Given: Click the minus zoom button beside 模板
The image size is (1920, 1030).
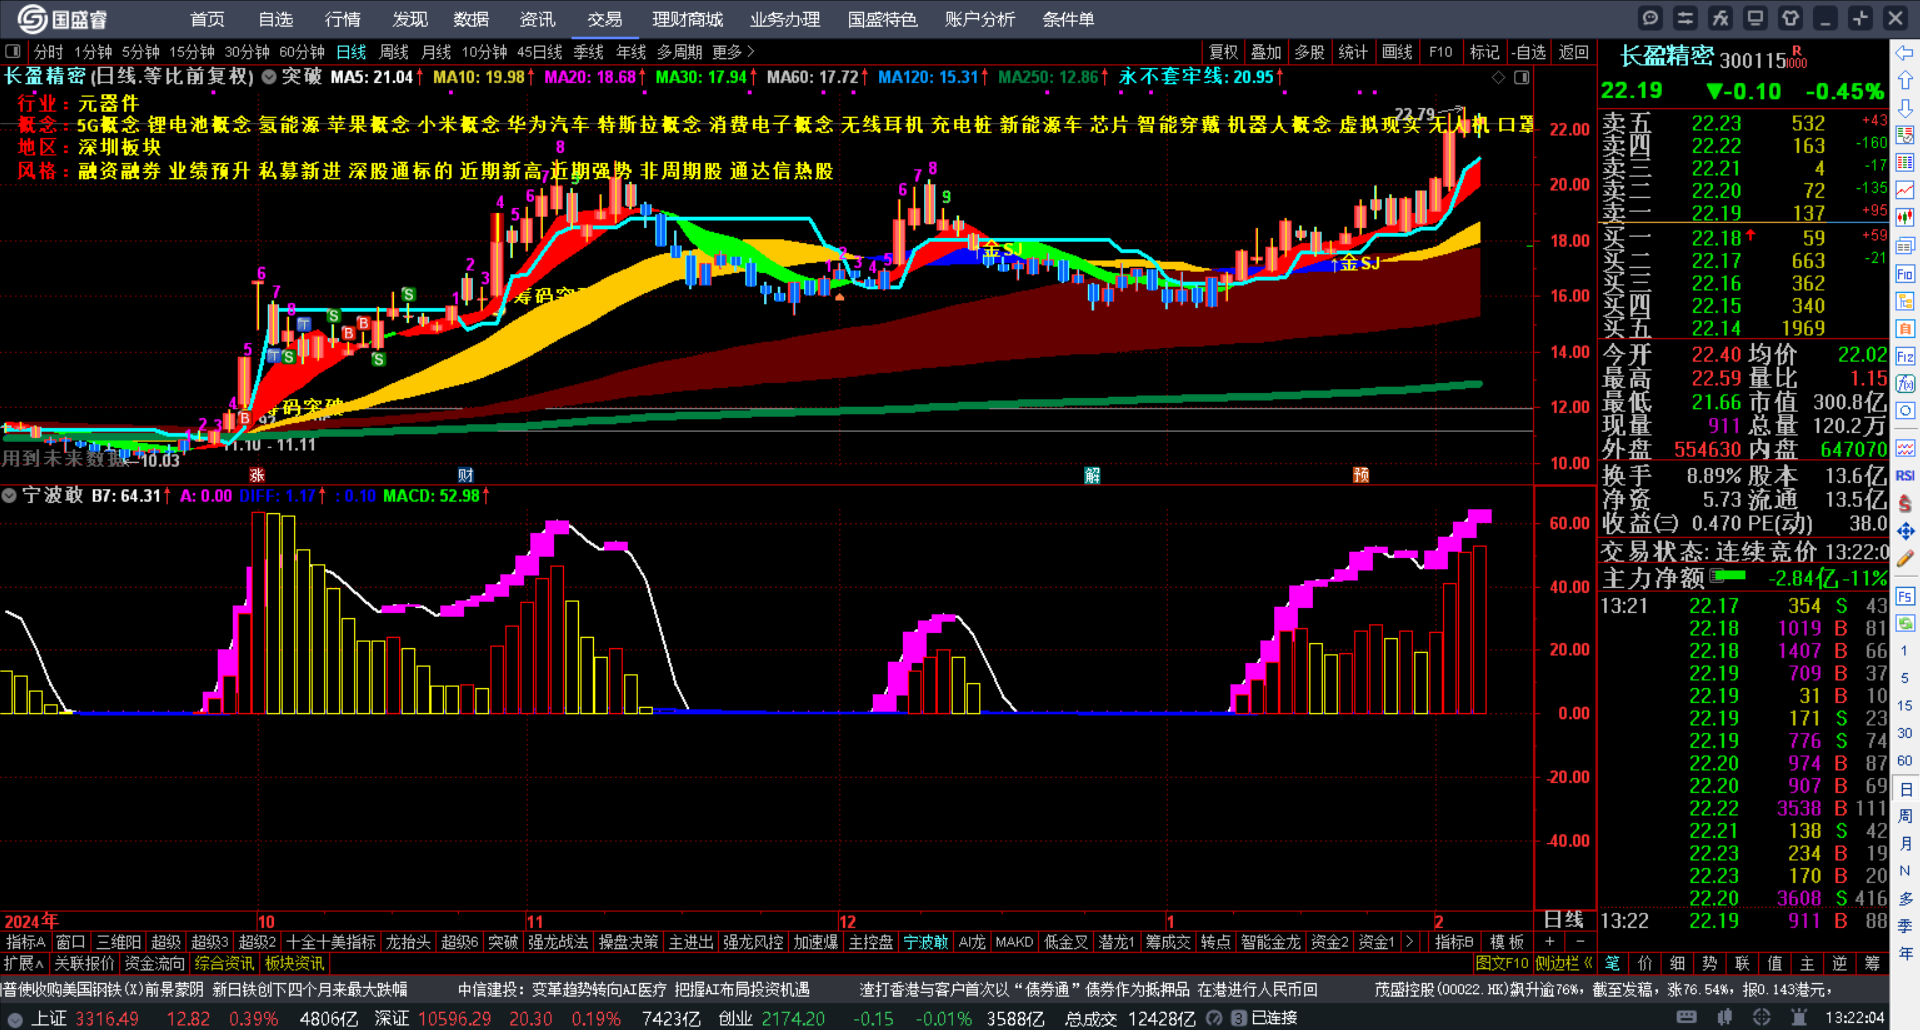Looking at the screenshot, I should point(1580,942).
